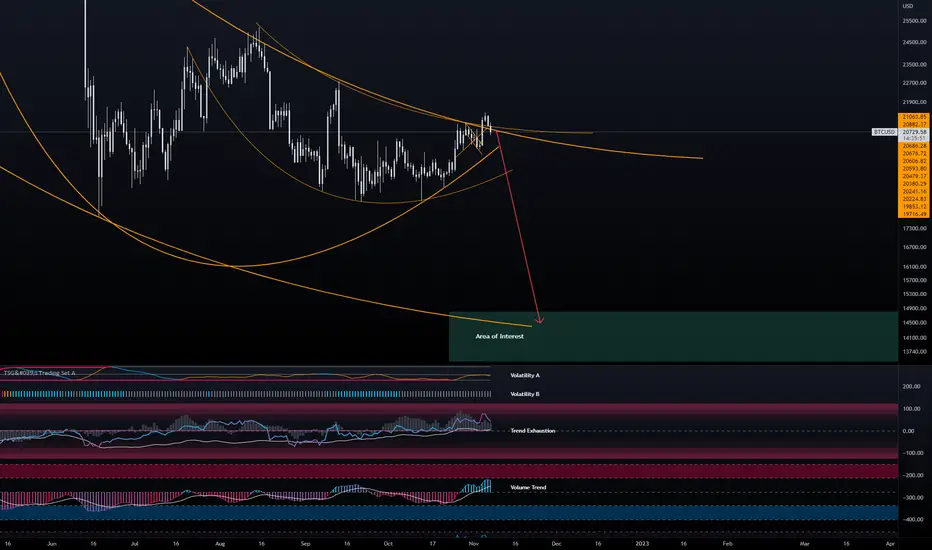Click 200.00 on the indicator scale
The image size is (932, 550).
click(911, 386)
